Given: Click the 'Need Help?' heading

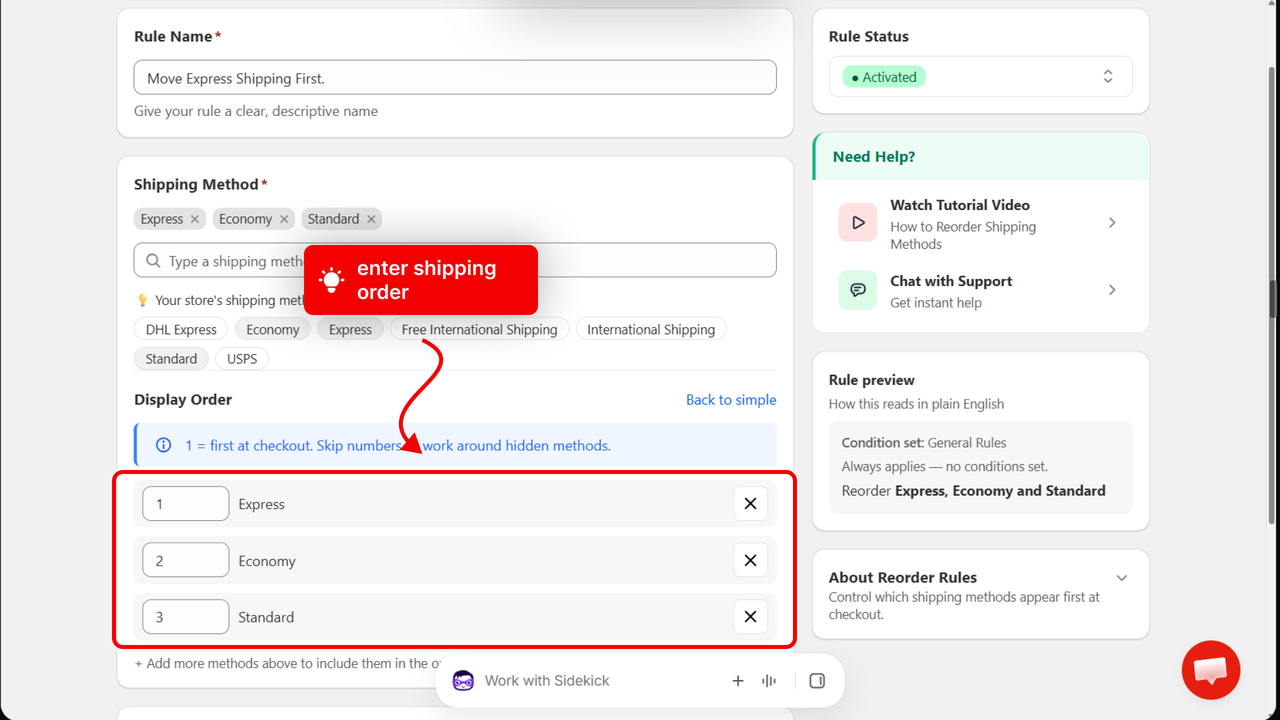Looking at the screenshot, I should (x=874, y=157).
